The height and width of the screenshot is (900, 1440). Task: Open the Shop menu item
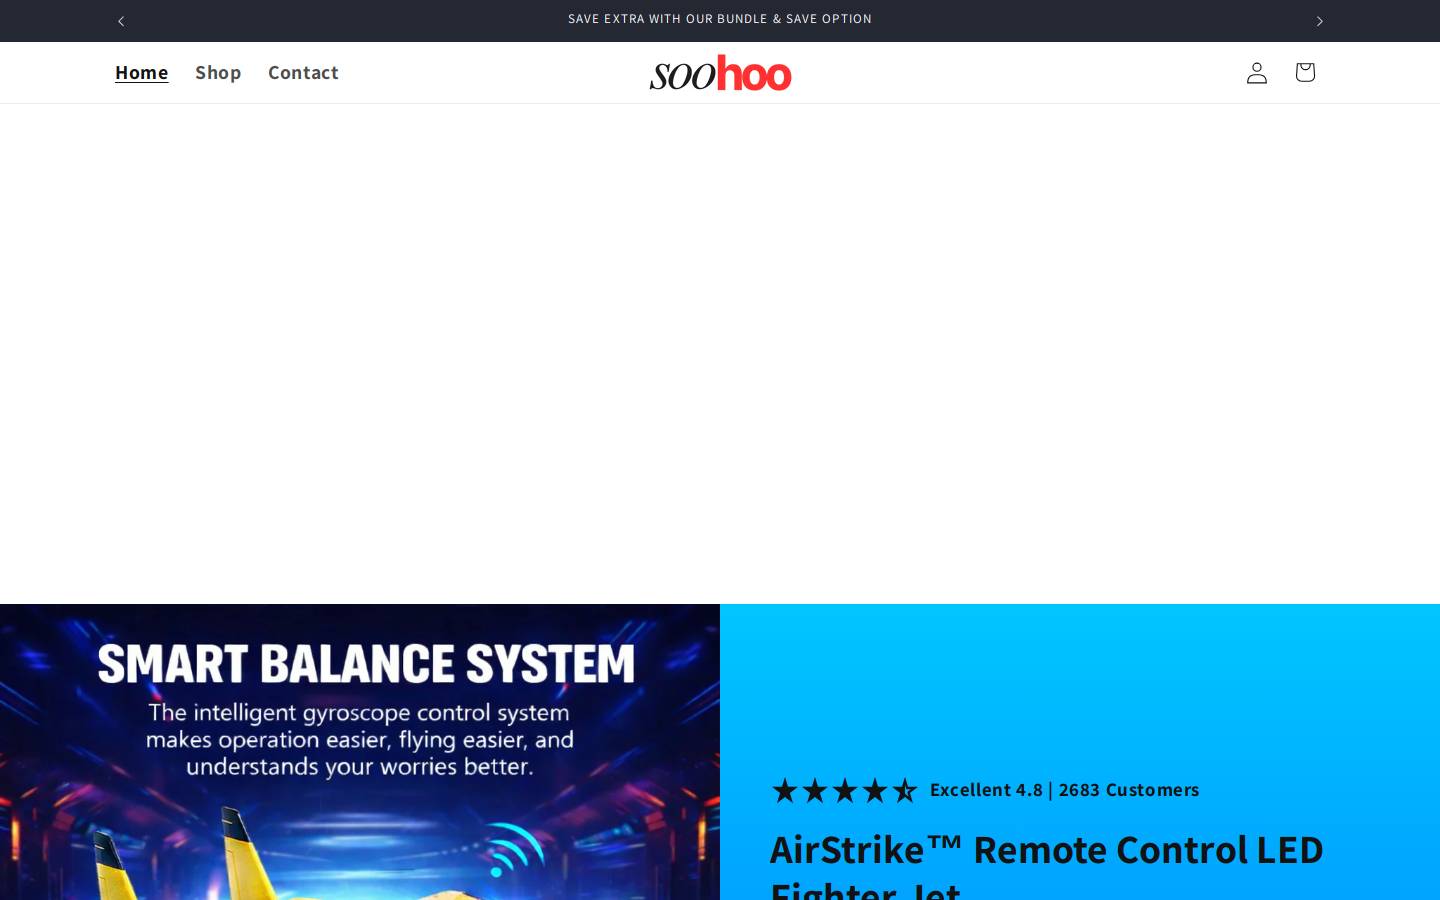pyautogui.click(x=218, y=72)
